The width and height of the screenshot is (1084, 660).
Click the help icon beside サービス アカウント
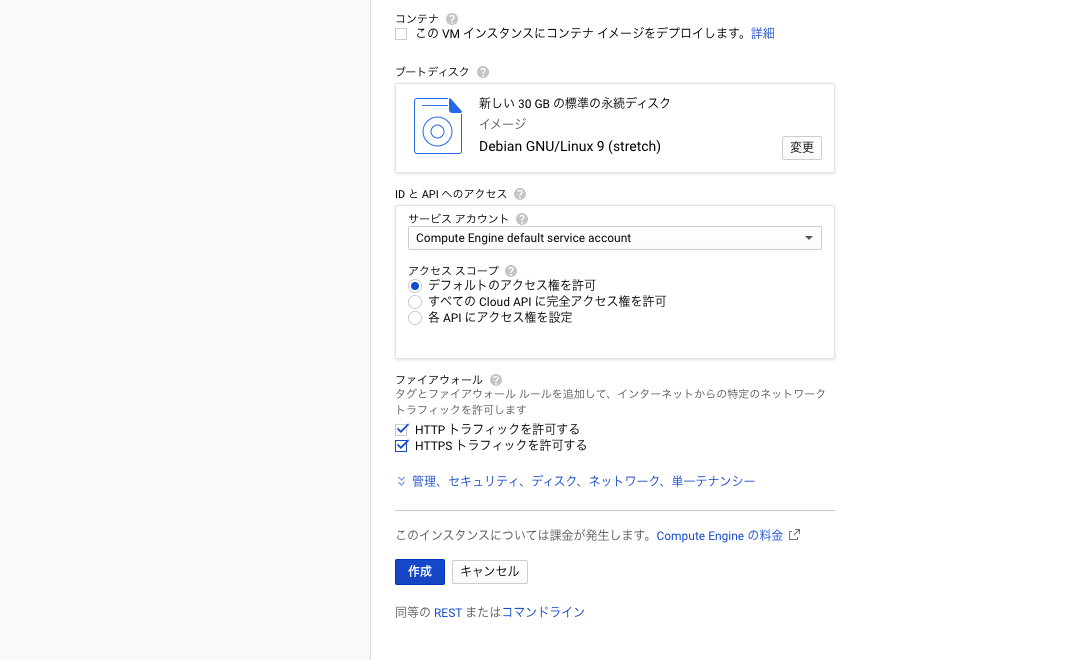click(x=521, y=218)
